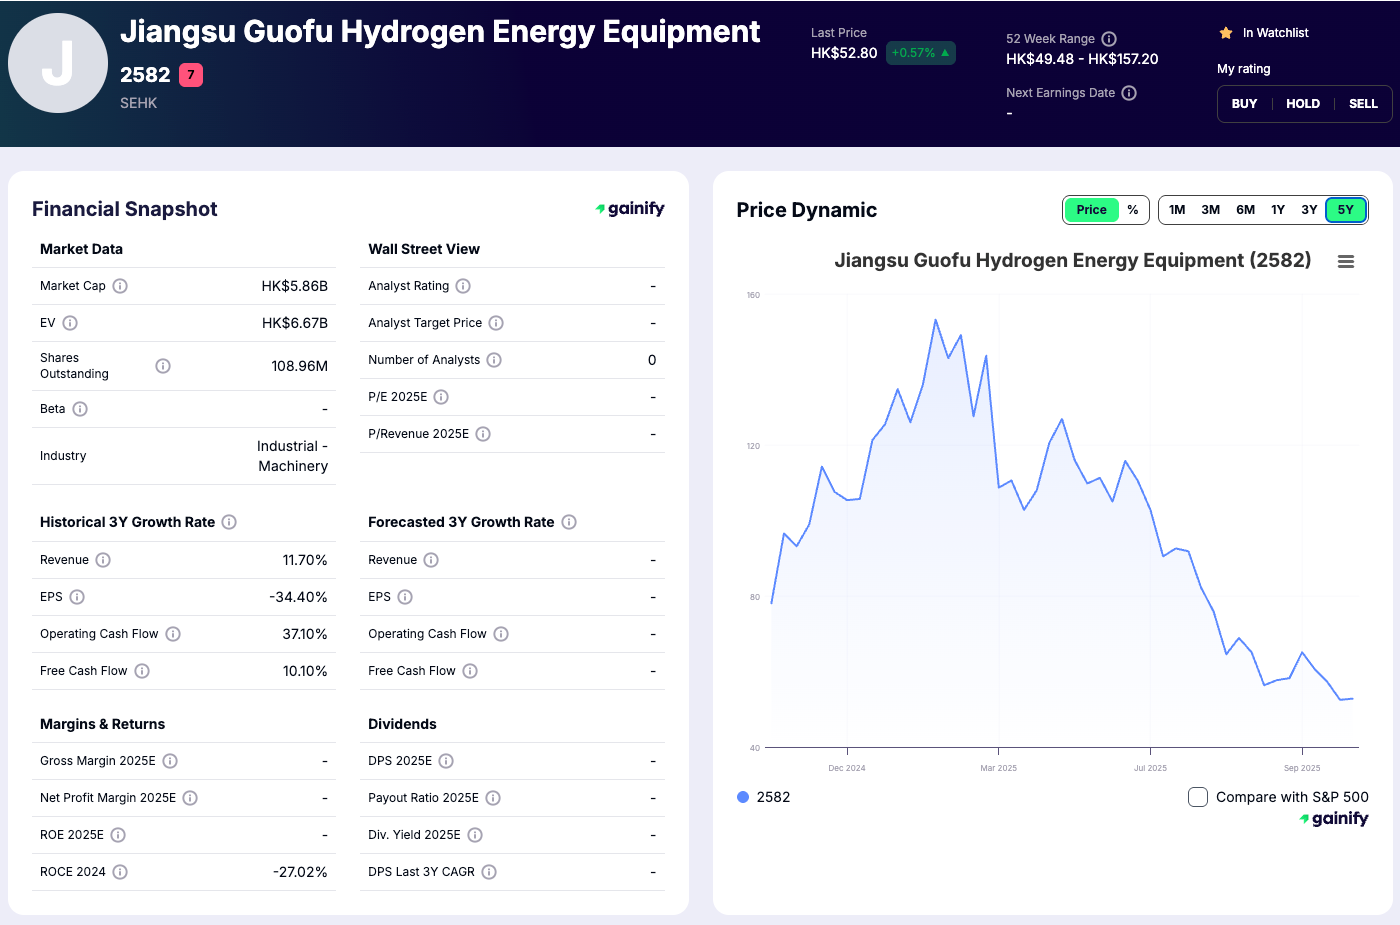The width and height of the screenshot is (1400, 925).
Task: Click the Analyst Rating info icon
Action: pyautogui.click(x=462, y=285)
